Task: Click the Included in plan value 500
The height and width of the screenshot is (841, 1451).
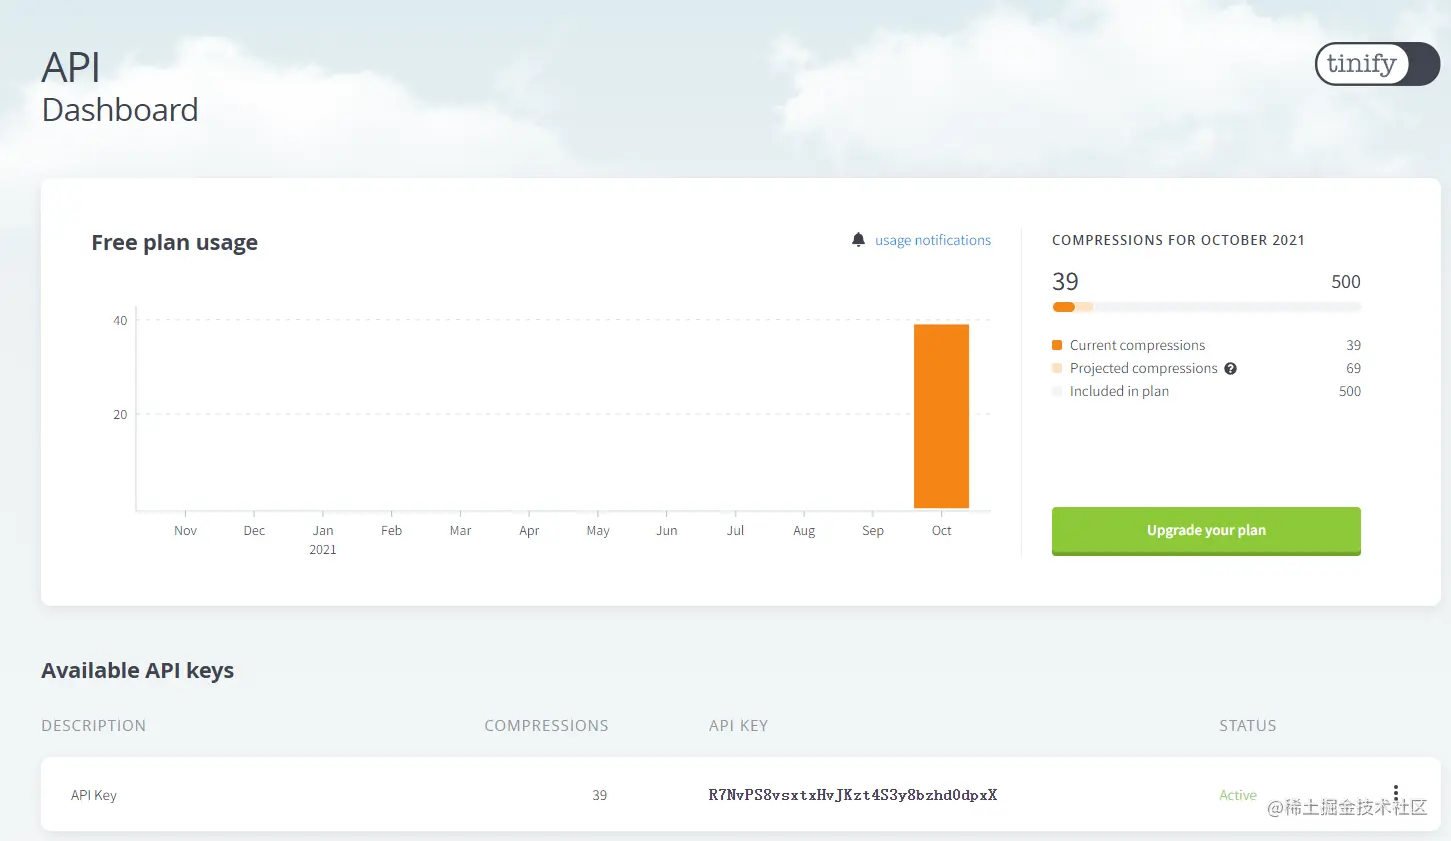Action: pyautogui.click(x=1350, y=391)
